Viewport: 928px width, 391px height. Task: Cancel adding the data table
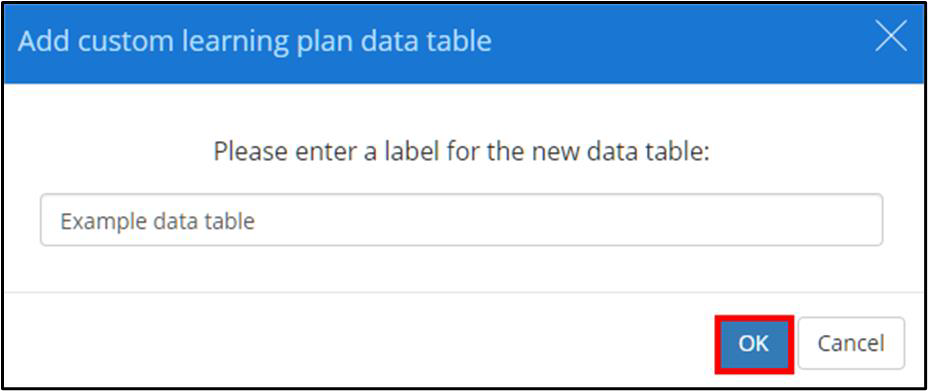coord(850,343)
